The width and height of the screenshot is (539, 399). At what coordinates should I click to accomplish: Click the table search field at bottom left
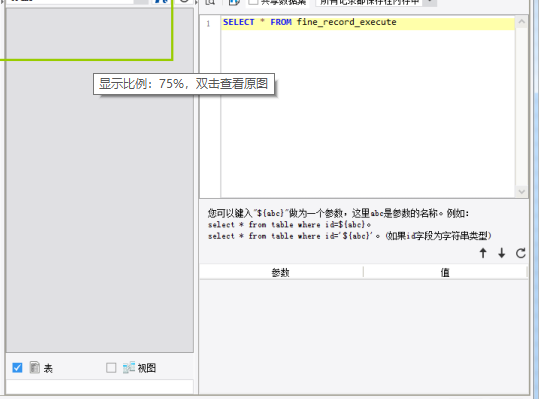(x=100, y=386)
